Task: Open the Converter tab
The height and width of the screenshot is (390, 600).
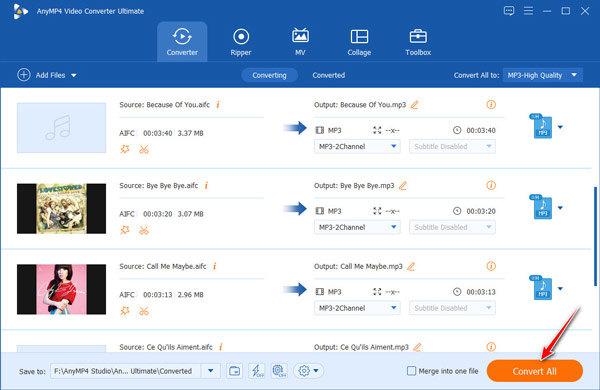Action: pyautogui.click(x=182, y=42)
